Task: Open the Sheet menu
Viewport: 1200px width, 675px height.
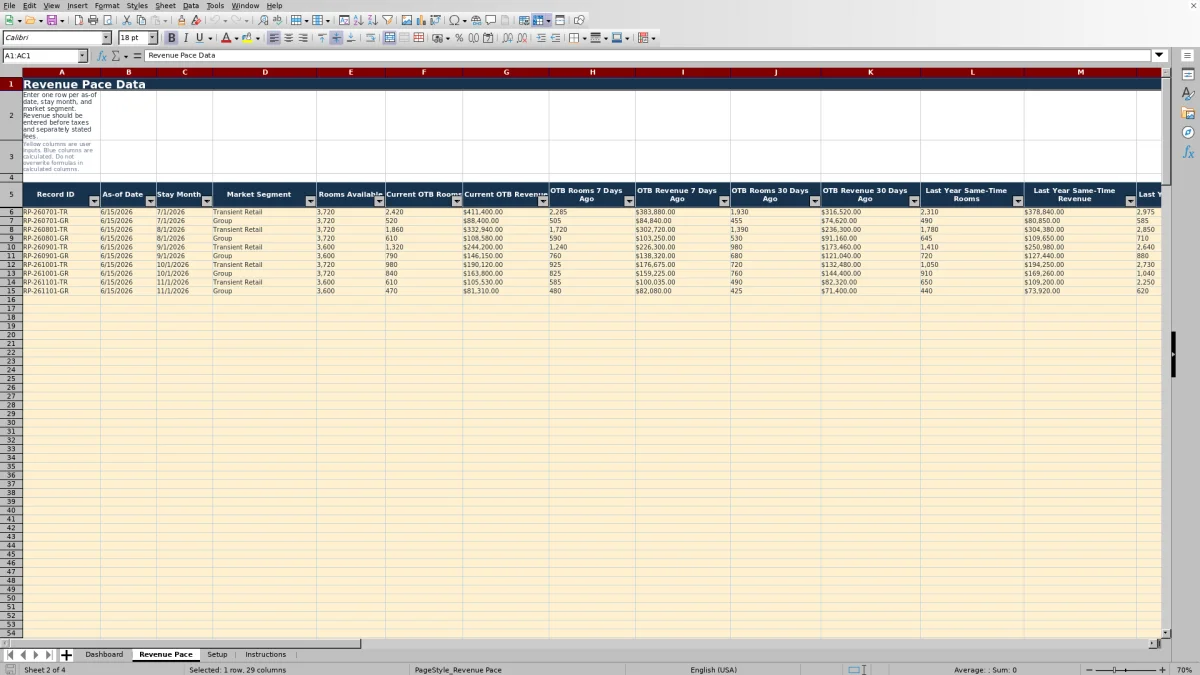Action: point(165,6)
